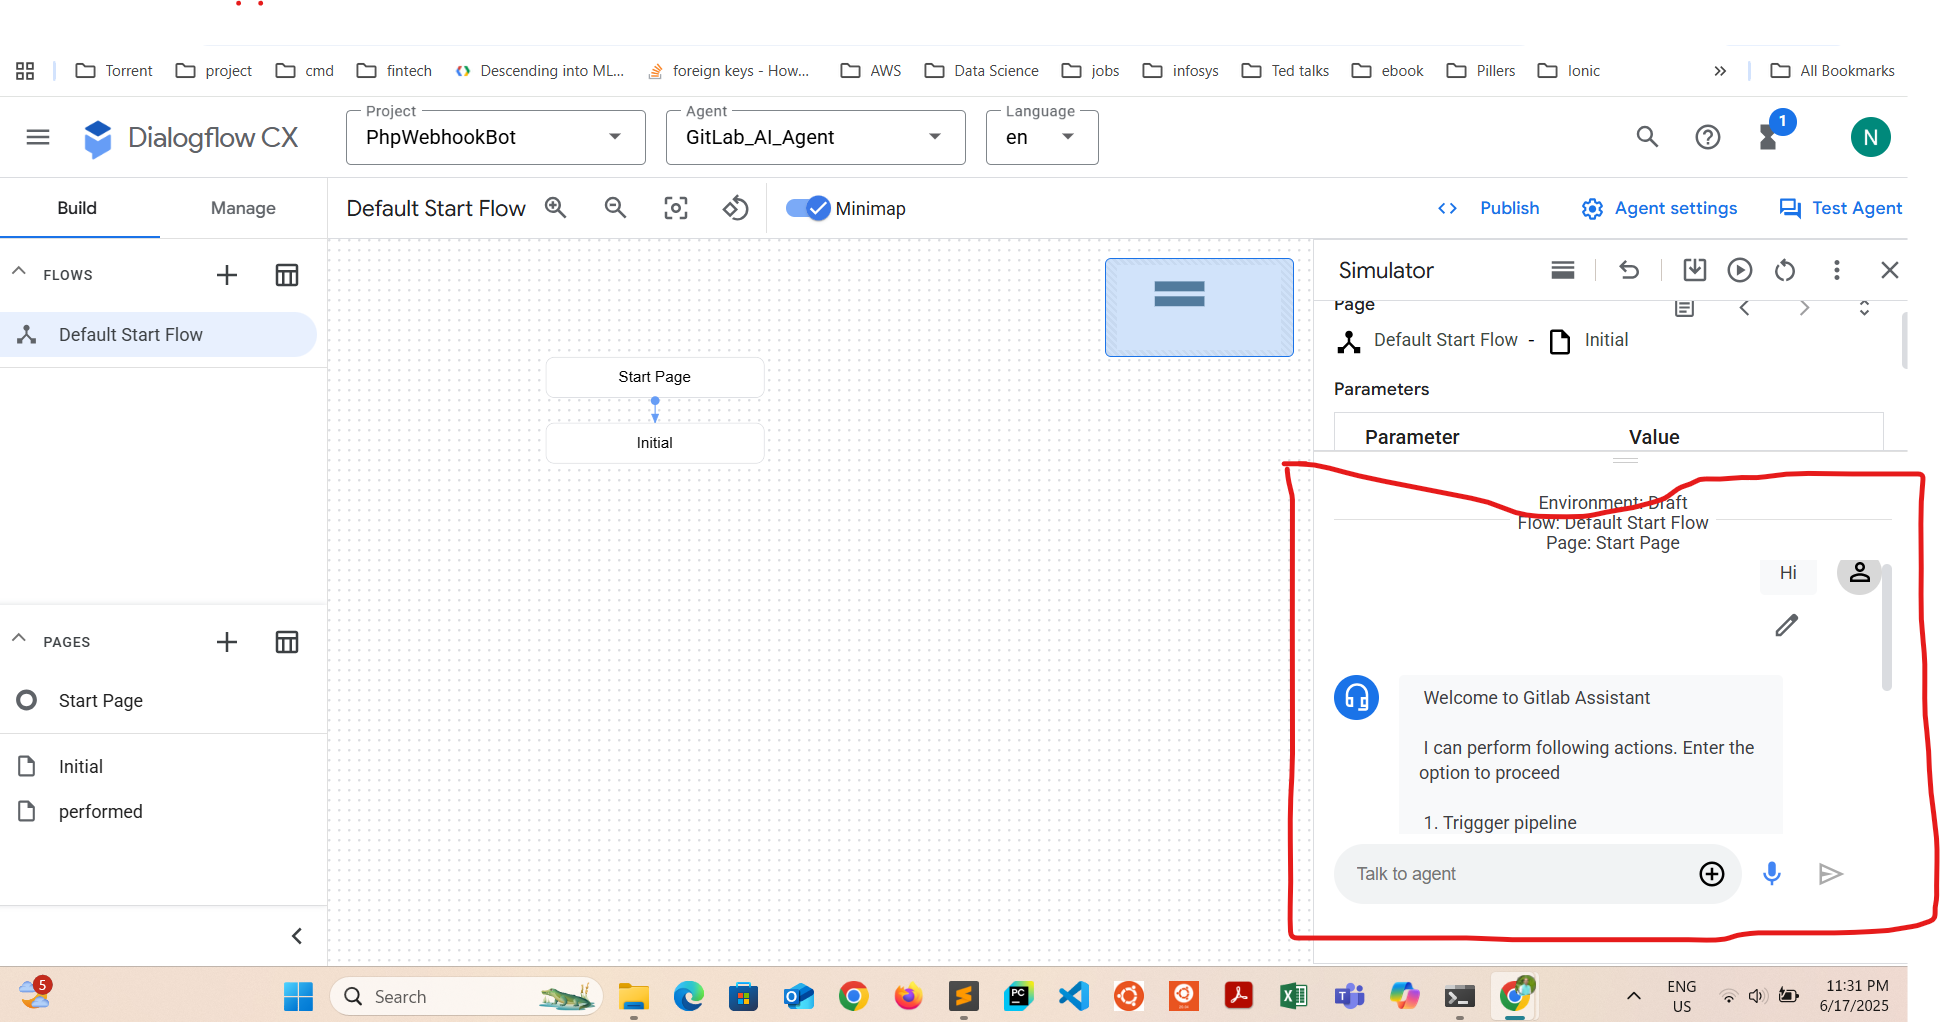Open the user account avatar N
The height and width of the screenshot is (1022, 1941).
click(1871, 137)
